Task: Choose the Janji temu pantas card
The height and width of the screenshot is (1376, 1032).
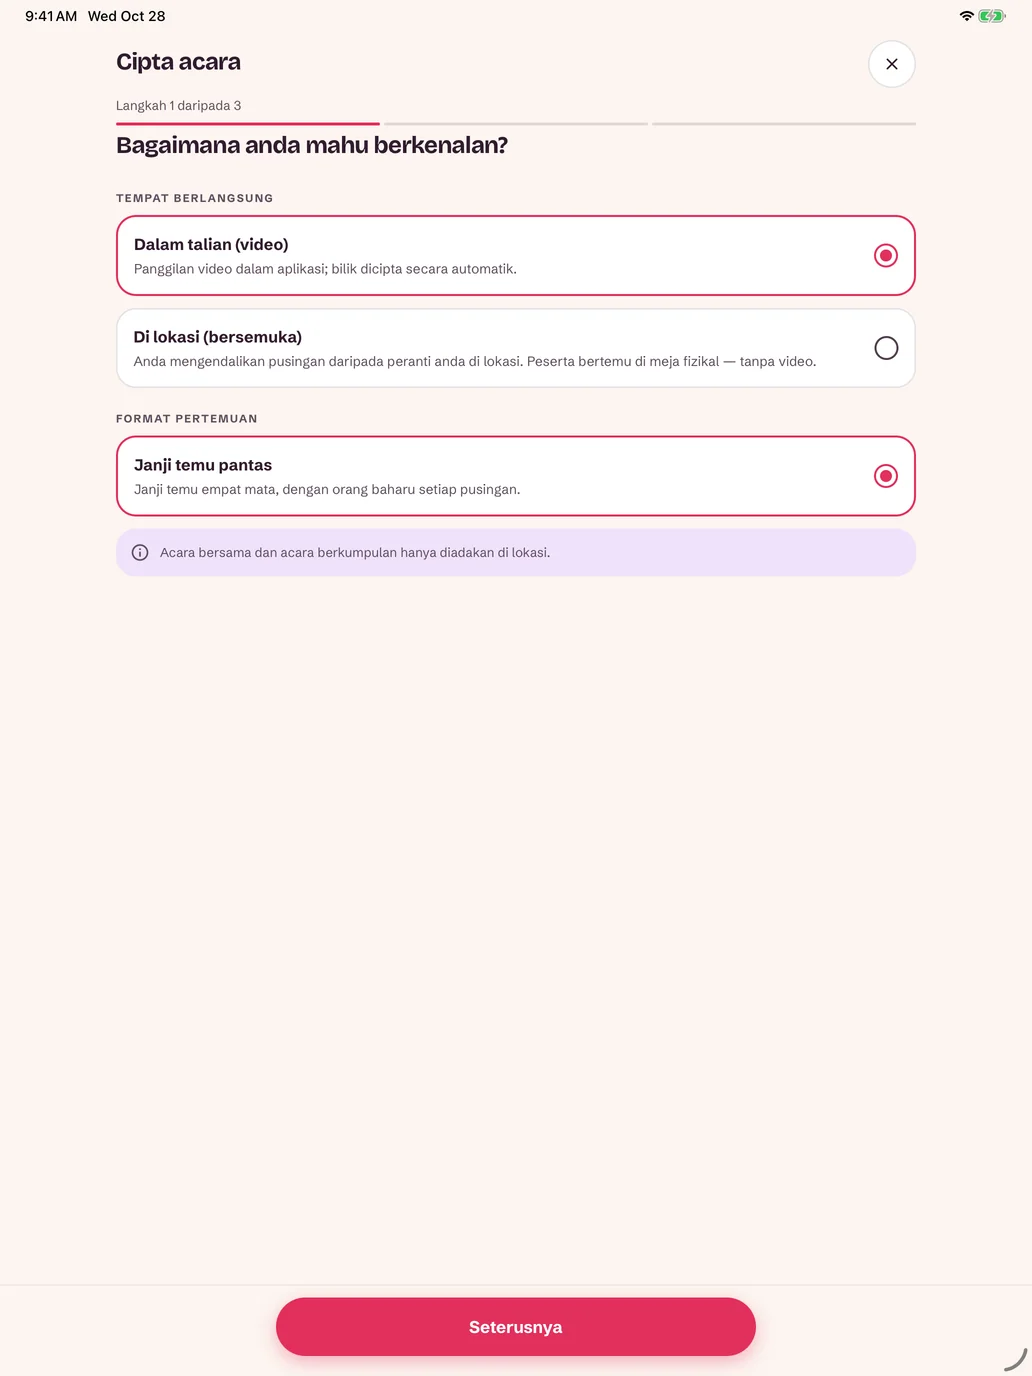Action: (x=516, y=476)
